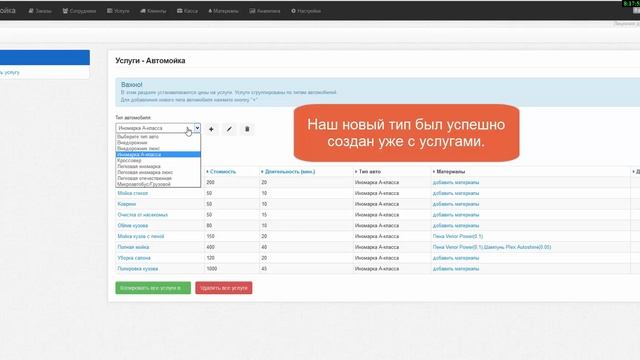Choose Внедорожник люкс in the car type list
This screenshot has width=640, height=360.
point(158,149)
